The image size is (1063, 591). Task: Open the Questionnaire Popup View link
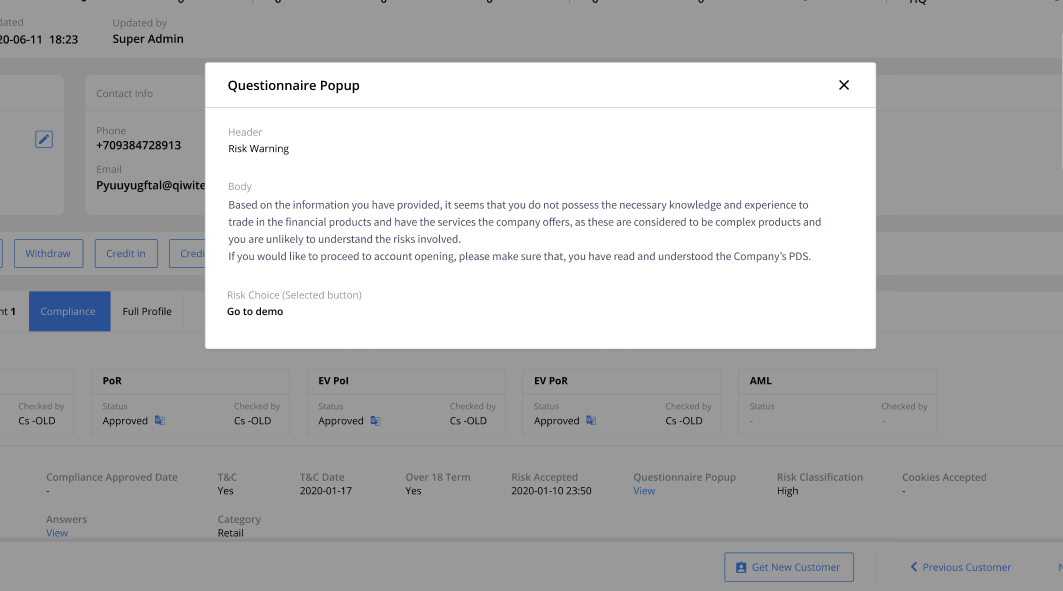645,490
